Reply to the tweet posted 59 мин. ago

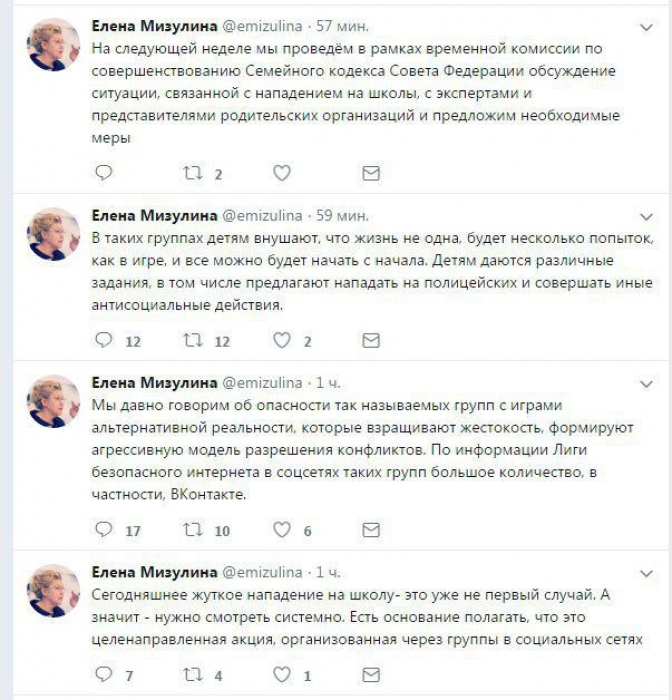(x=103, y=341)
